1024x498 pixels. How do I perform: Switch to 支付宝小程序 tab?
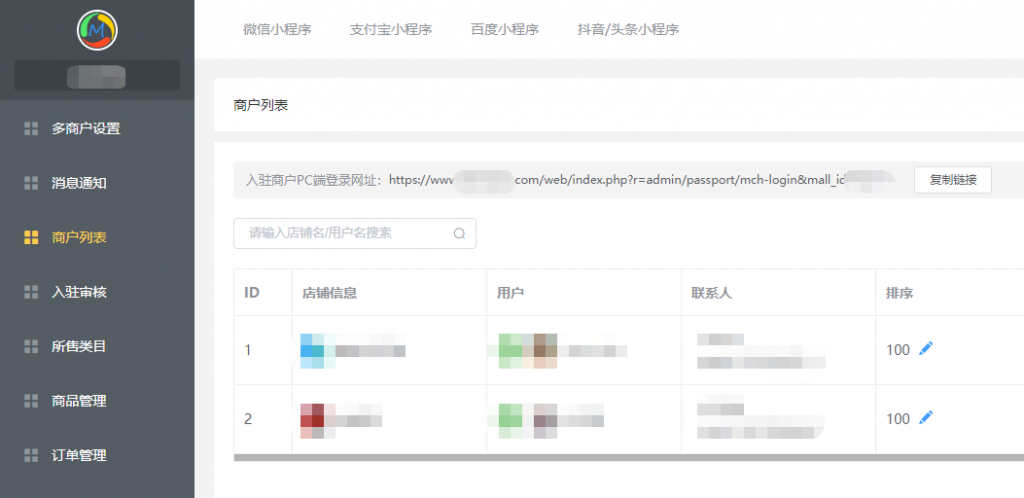tap(391, 30)
